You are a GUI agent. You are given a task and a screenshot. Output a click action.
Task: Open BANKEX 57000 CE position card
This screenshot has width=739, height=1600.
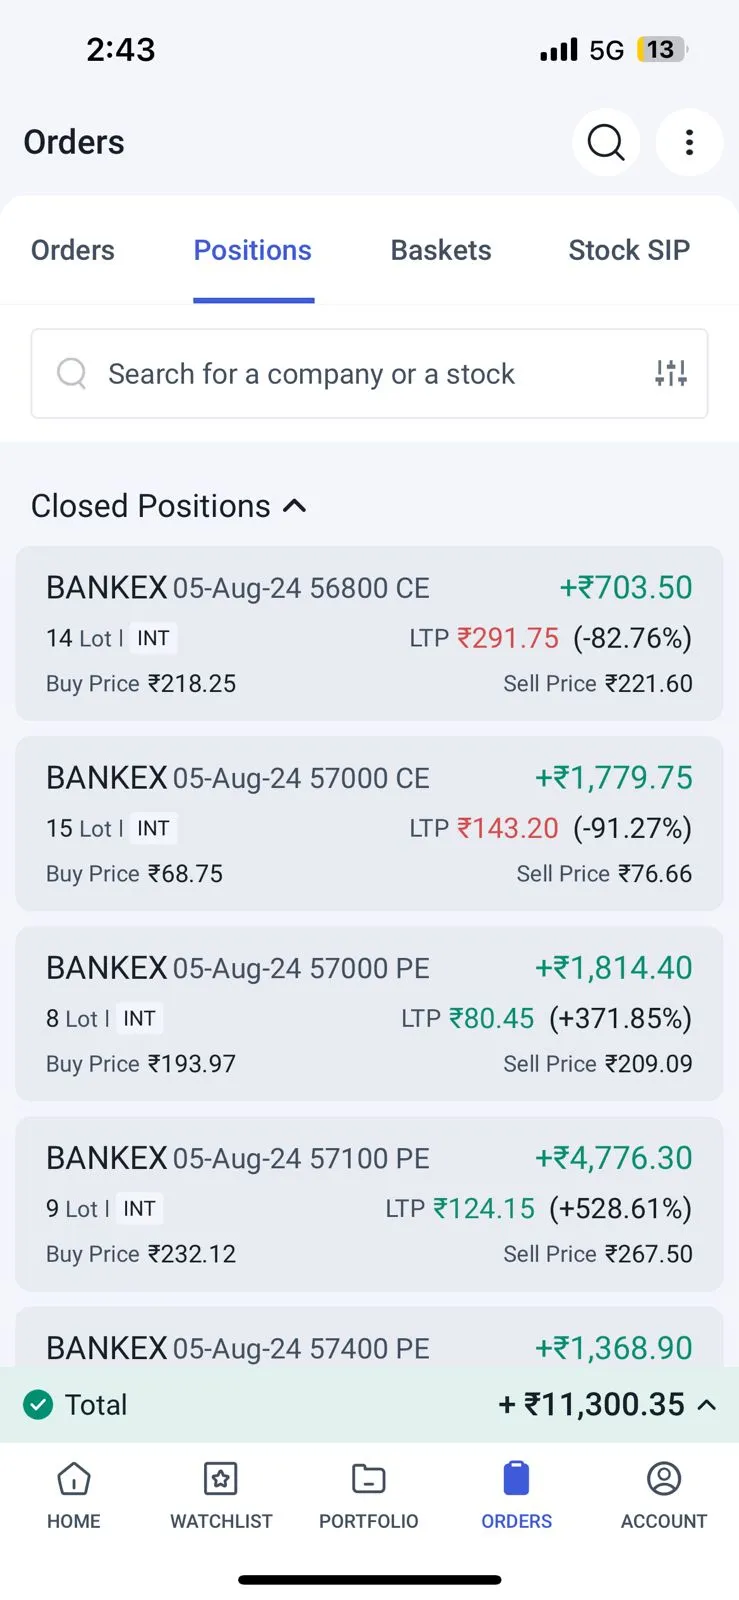369,823
